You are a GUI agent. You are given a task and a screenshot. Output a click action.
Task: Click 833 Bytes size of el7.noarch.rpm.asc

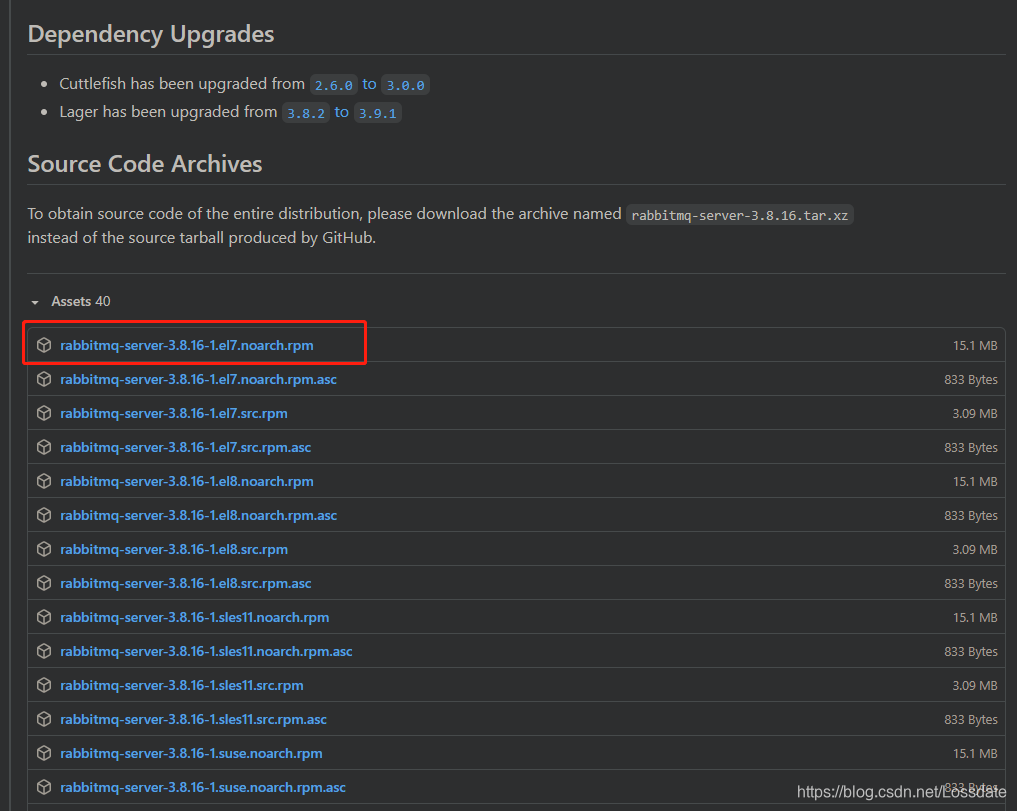[970, 380]
